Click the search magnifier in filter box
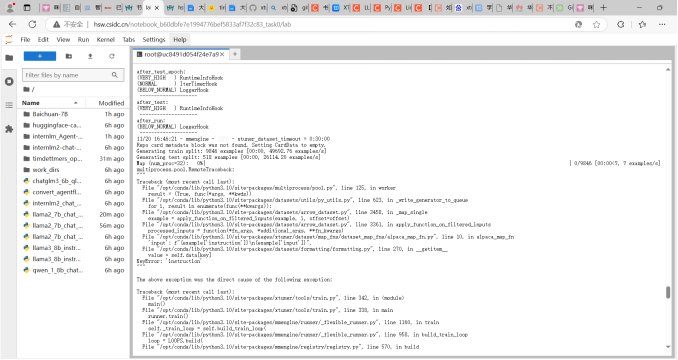The image size is (678, 360). 115,75
